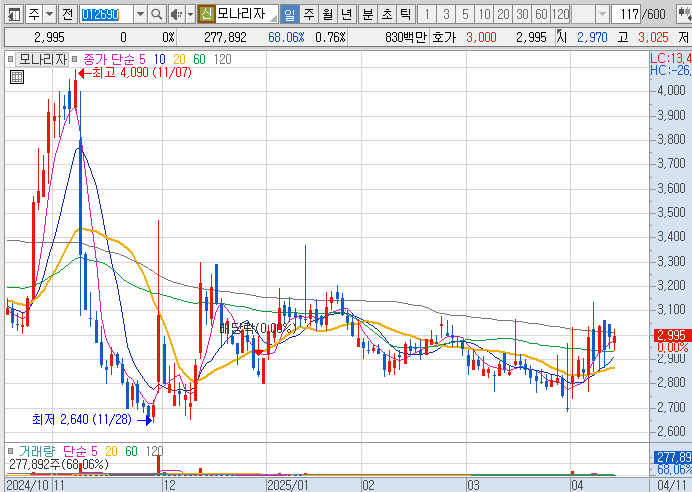Viewport: 692px width, 492px height.
Task: Click the 277,892 volume value in info bar
Action: click(x=225, y=38)
